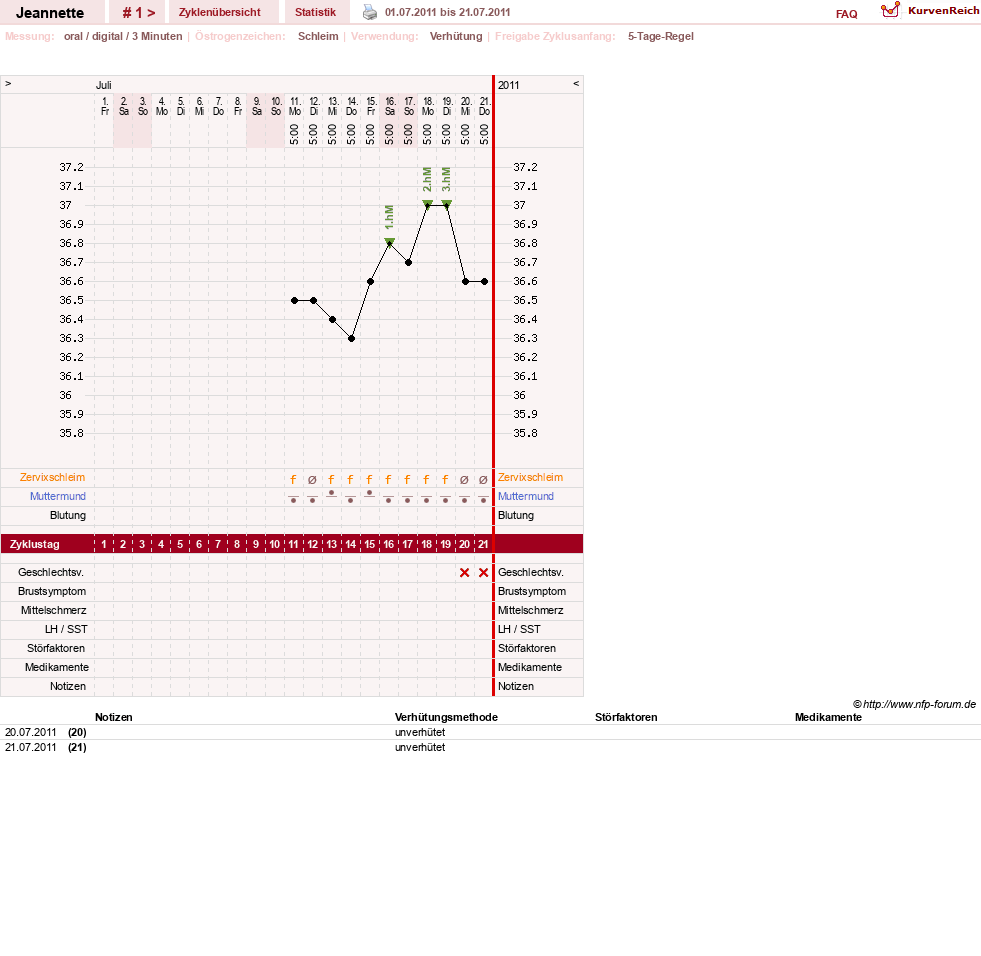Open the FAQ link
Screen dimensions: 981x956
(846, 14)
